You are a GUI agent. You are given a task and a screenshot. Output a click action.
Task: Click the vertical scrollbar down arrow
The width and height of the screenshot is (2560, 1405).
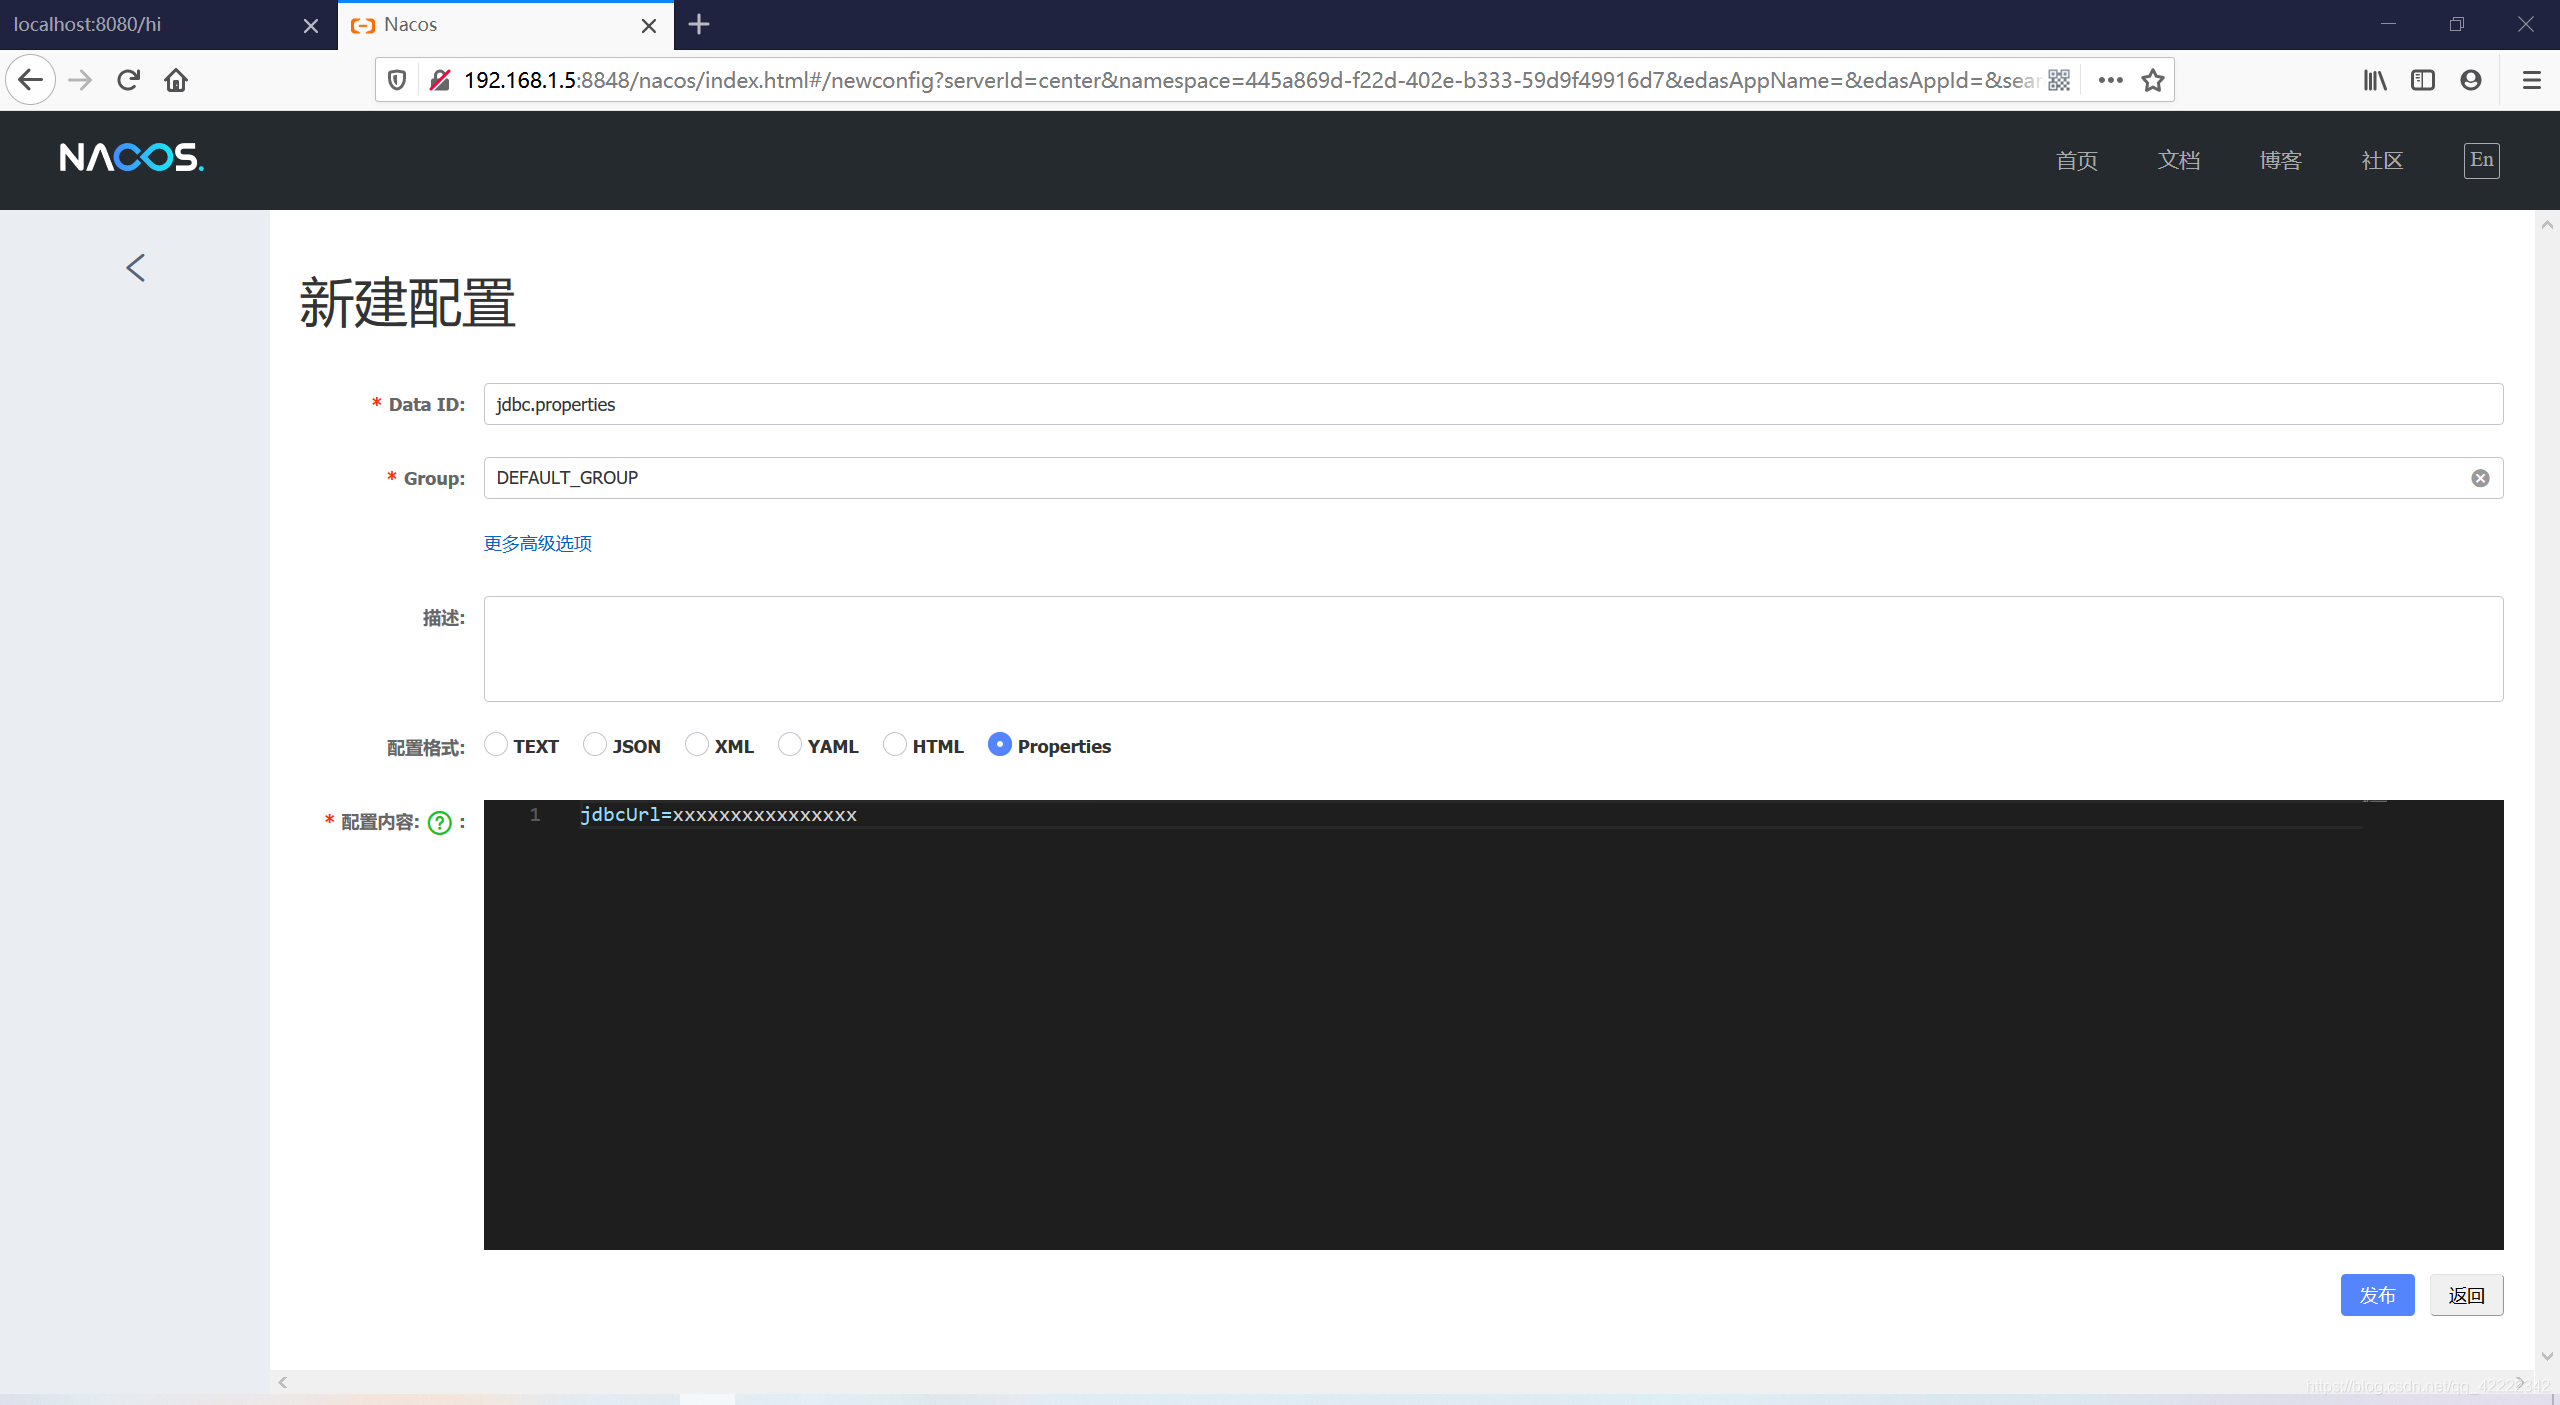[2547, 1357]
